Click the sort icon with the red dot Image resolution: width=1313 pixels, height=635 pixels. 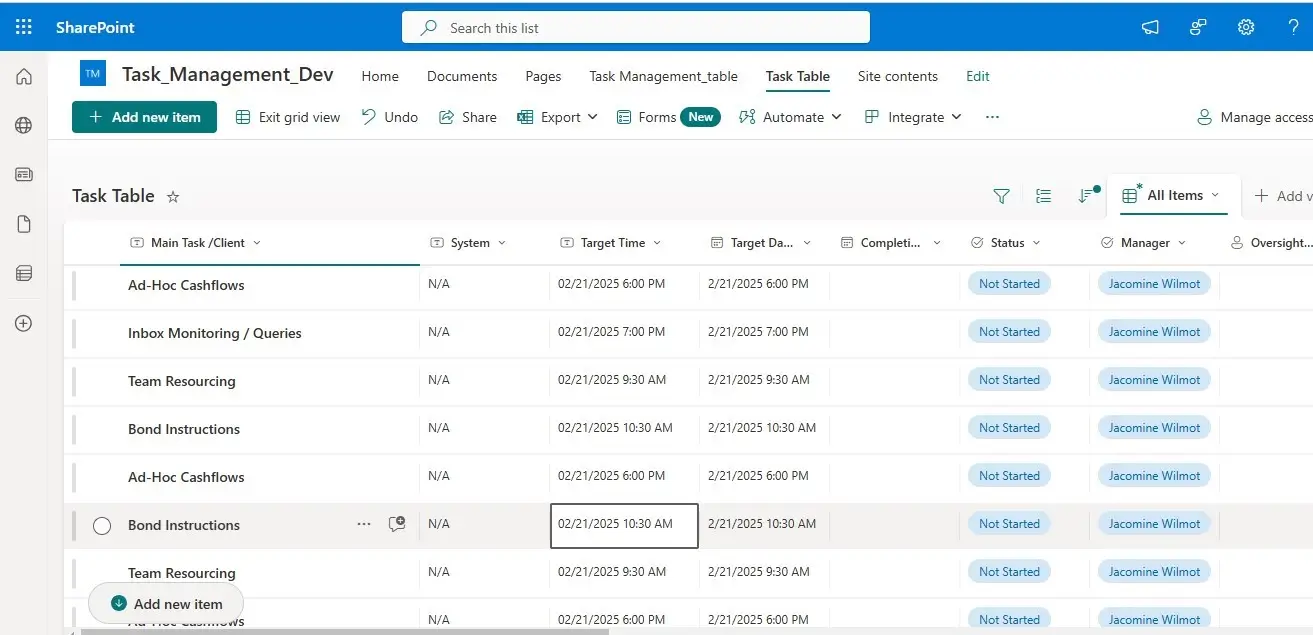pos(1088,196)
